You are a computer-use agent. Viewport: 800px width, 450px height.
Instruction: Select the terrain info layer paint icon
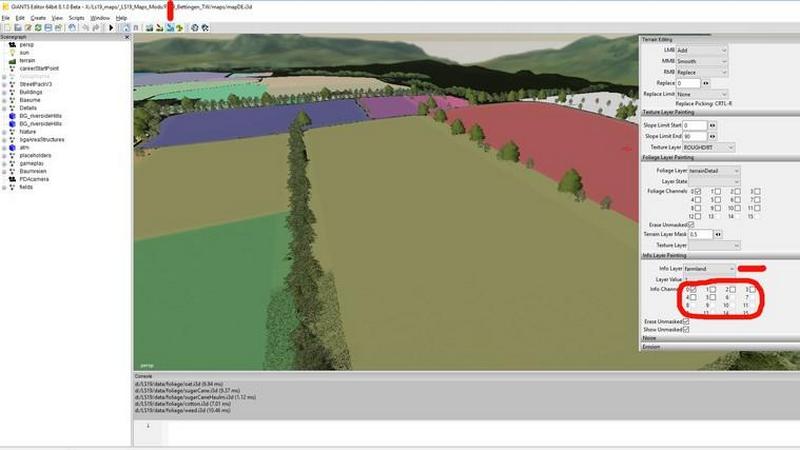pyautogui.click(x=170, y=27)
